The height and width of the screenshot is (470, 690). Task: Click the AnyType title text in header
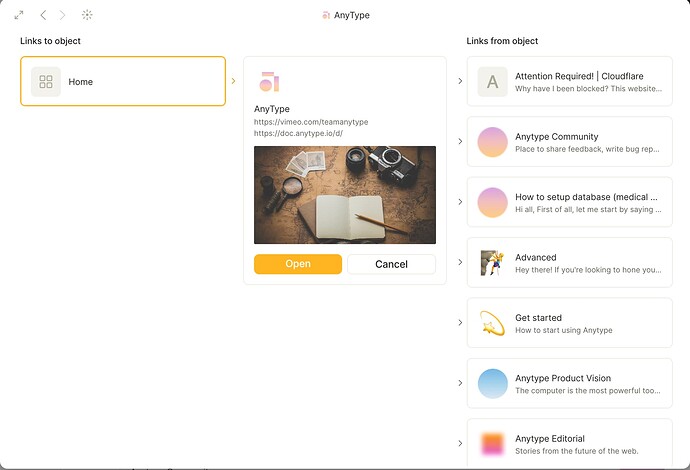point(352,15)
